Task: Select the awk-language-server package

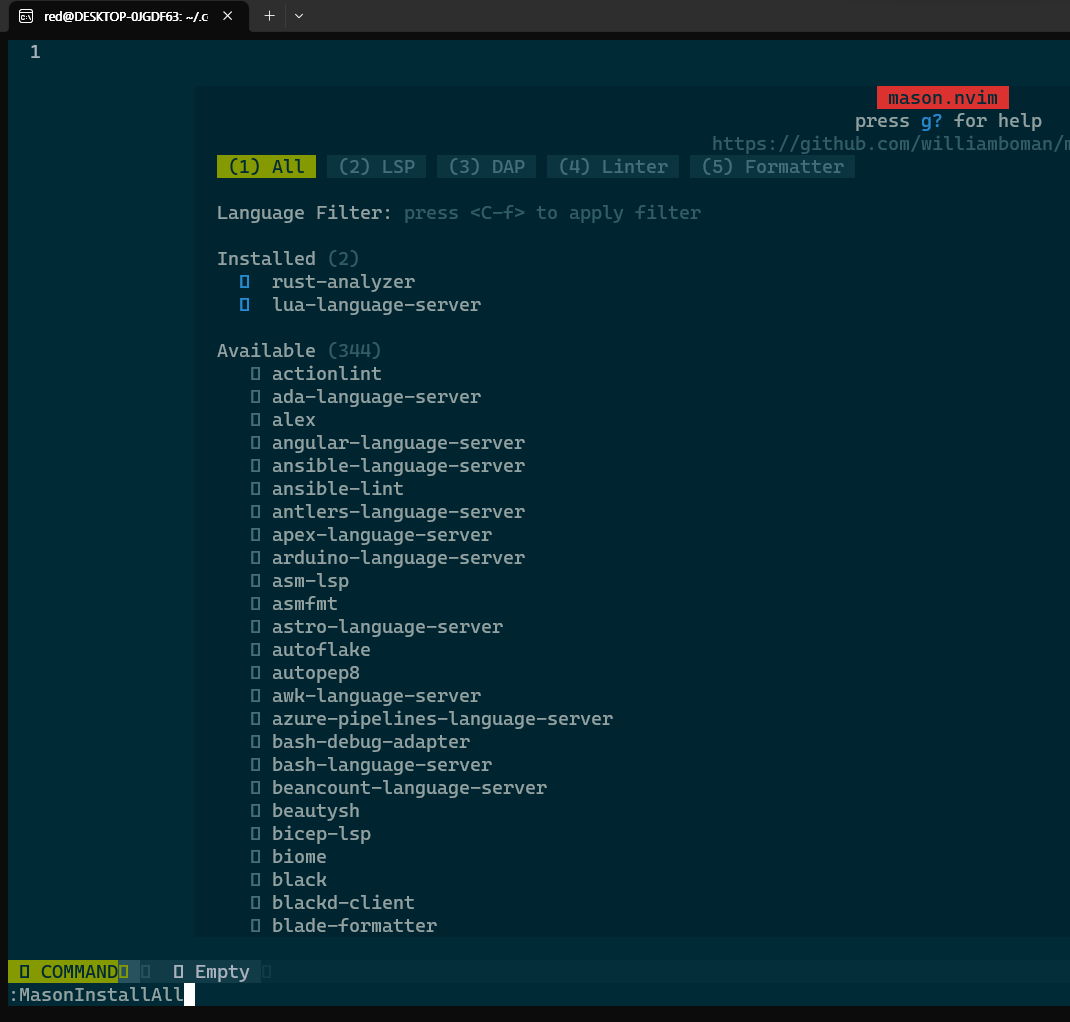Action: [x=376, y=696]
